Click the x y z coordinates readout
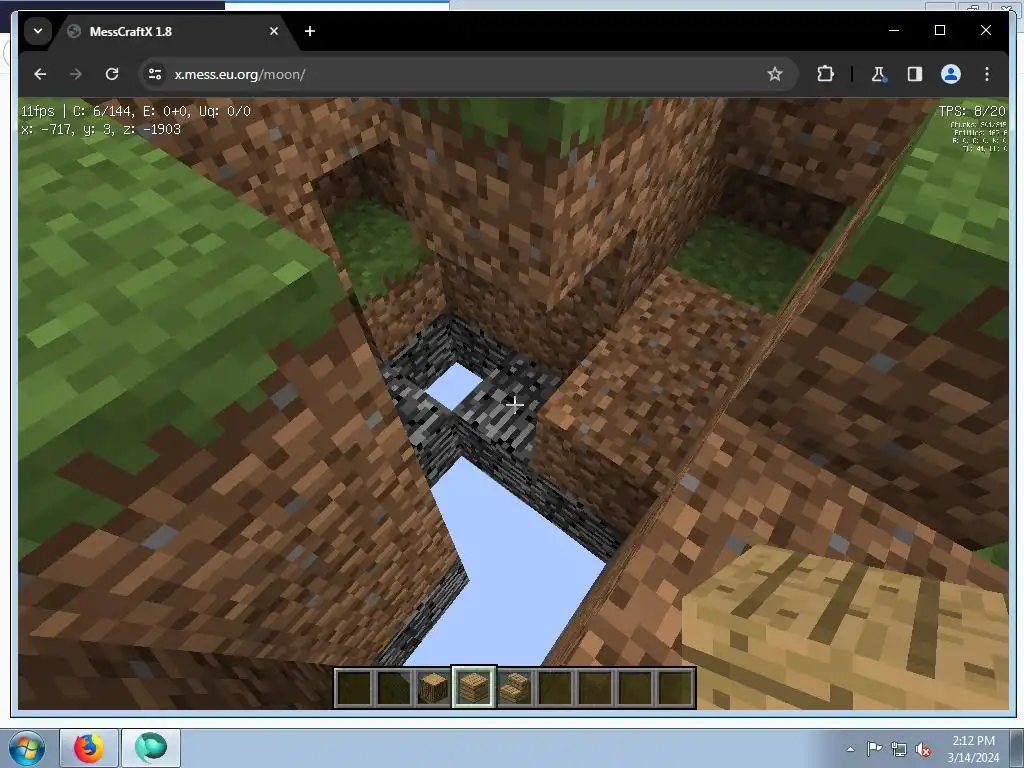This screenshot has width=1024, height=768. pyautogui.click(x=101, y=129)
